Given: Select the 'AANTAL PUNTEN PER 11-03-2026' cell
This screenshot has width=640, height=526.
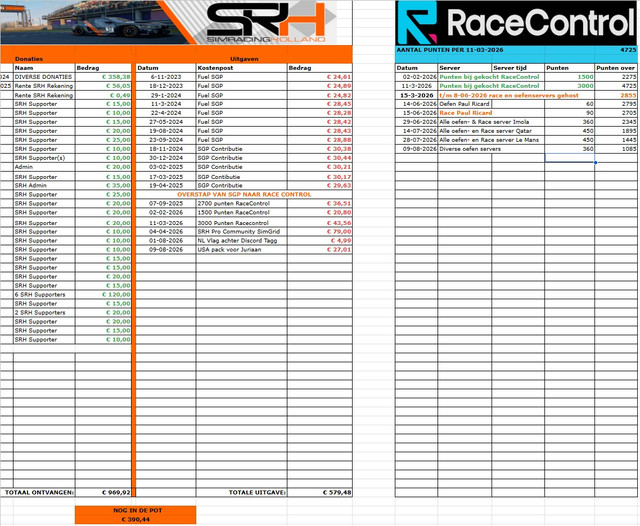Looking at the screenshot, I should pos(449,50).
